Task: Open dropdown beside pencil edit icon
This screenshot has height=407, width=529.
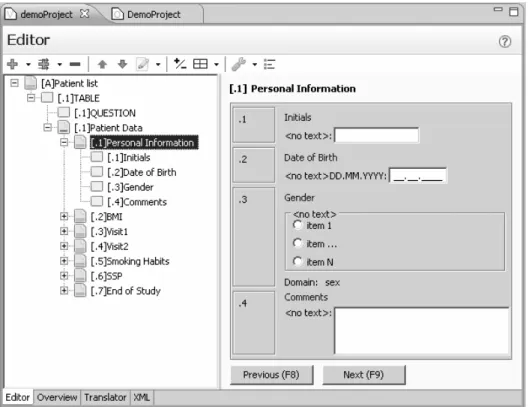Action: pyautogui.click(x=158, y=64)
